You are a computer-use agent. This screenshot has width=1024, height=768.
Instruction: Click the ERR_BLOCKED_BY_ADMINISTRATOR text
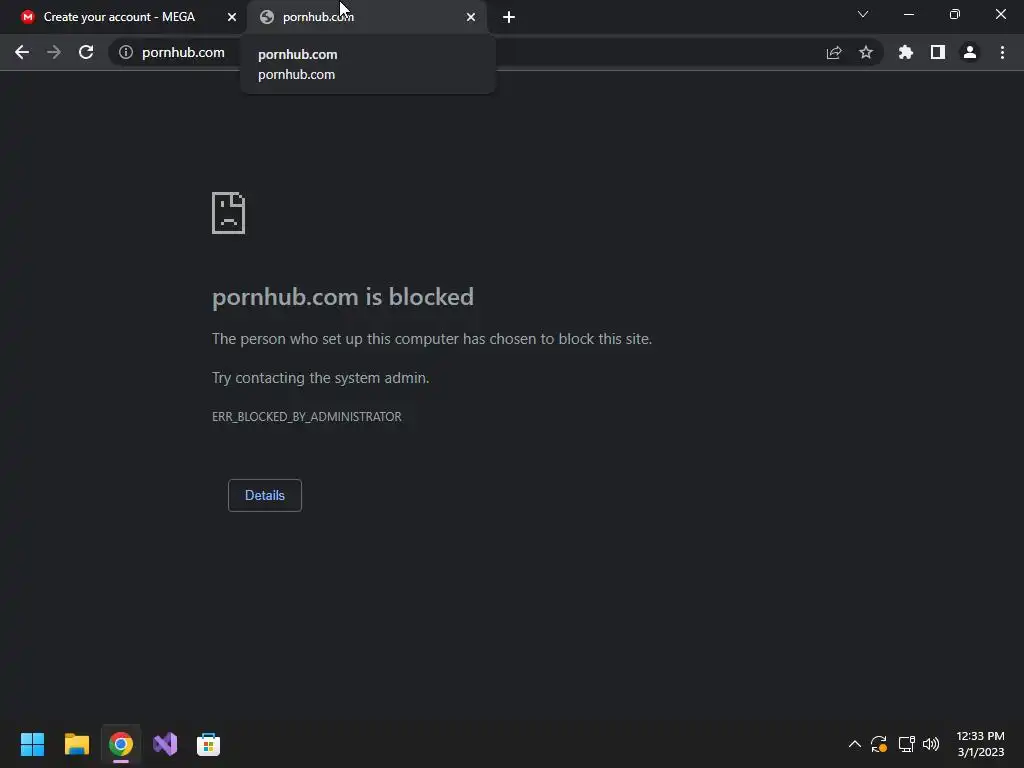(x=306, y=417)
